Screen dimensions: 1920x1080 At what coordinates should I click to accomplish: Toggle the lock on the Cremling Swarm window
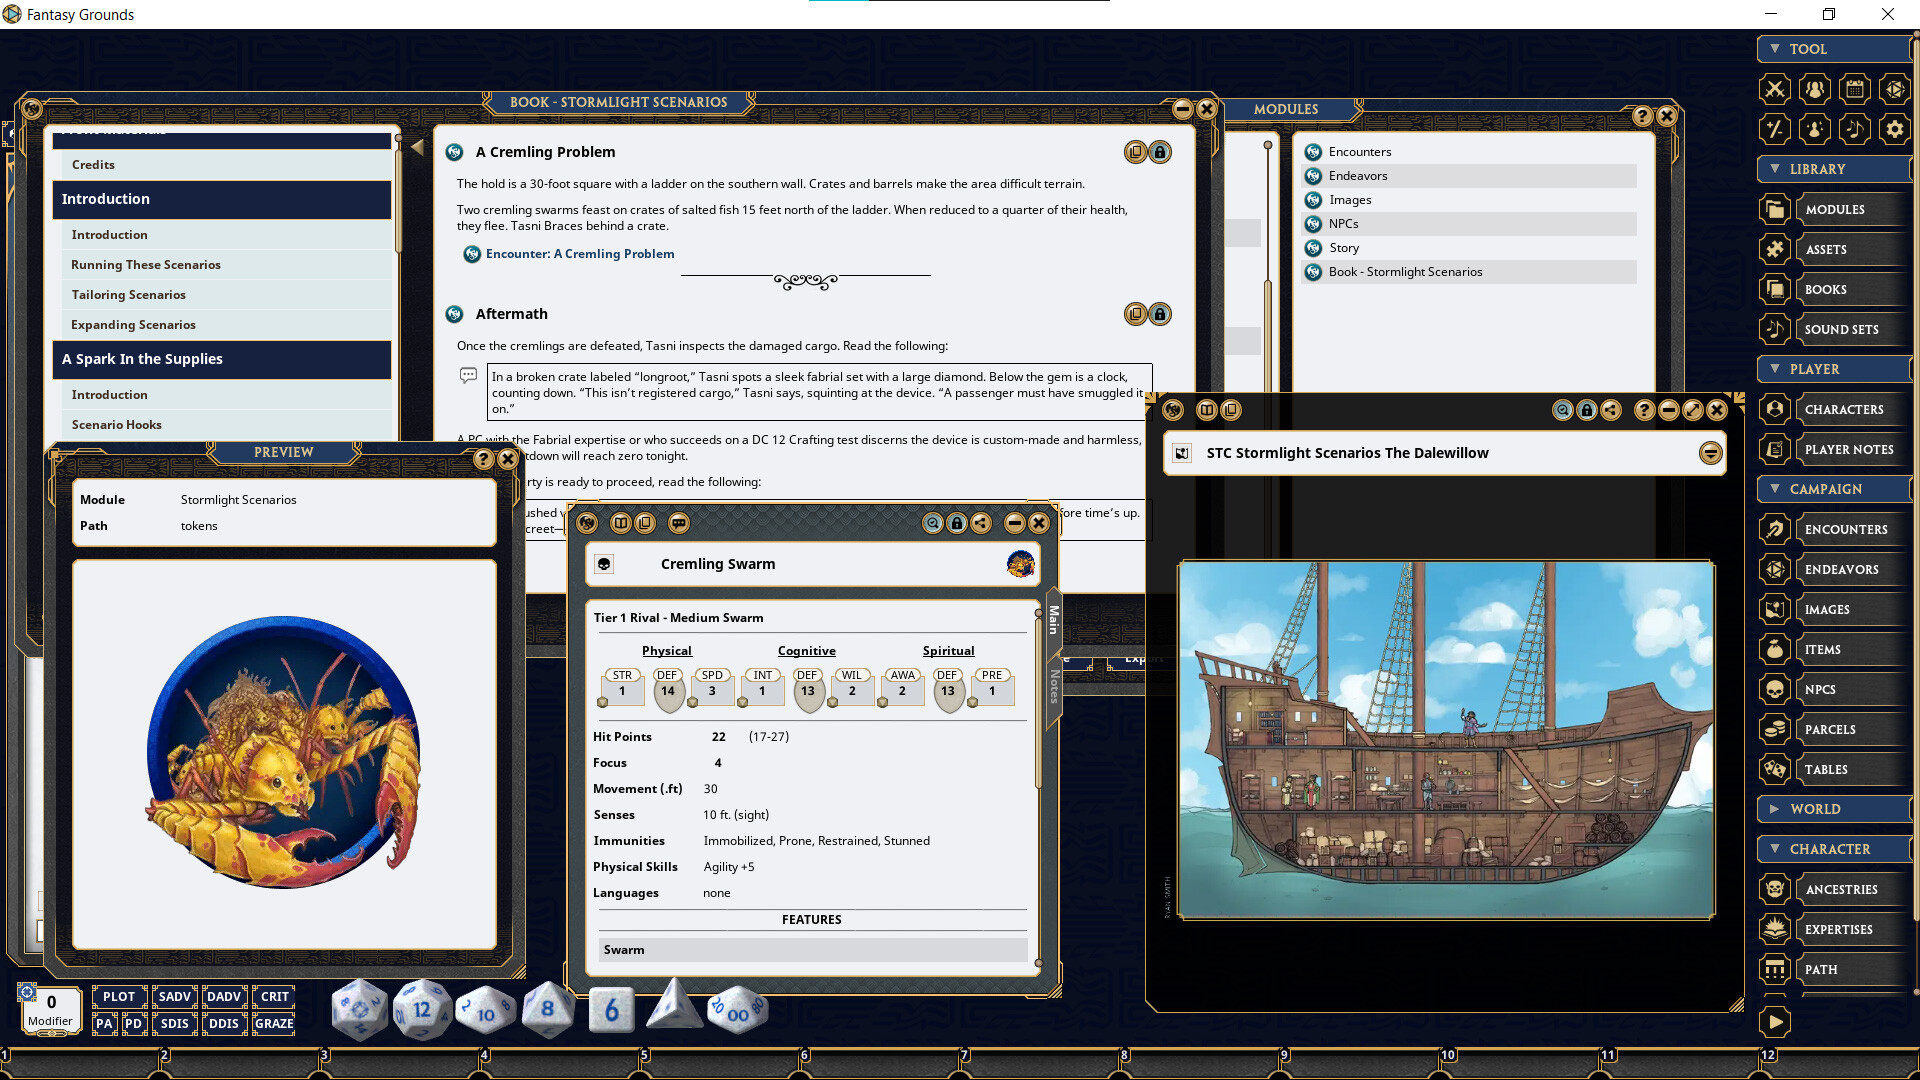click(x=958, y=523)
